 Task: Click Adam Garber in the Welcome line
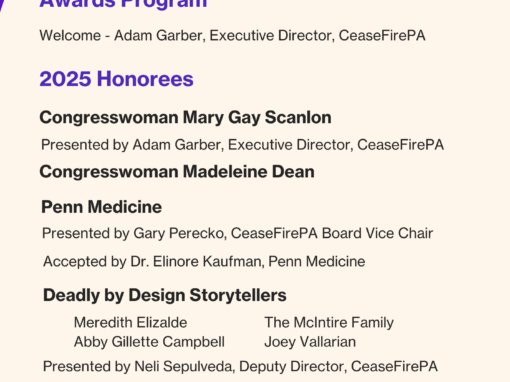coord(158,36)
